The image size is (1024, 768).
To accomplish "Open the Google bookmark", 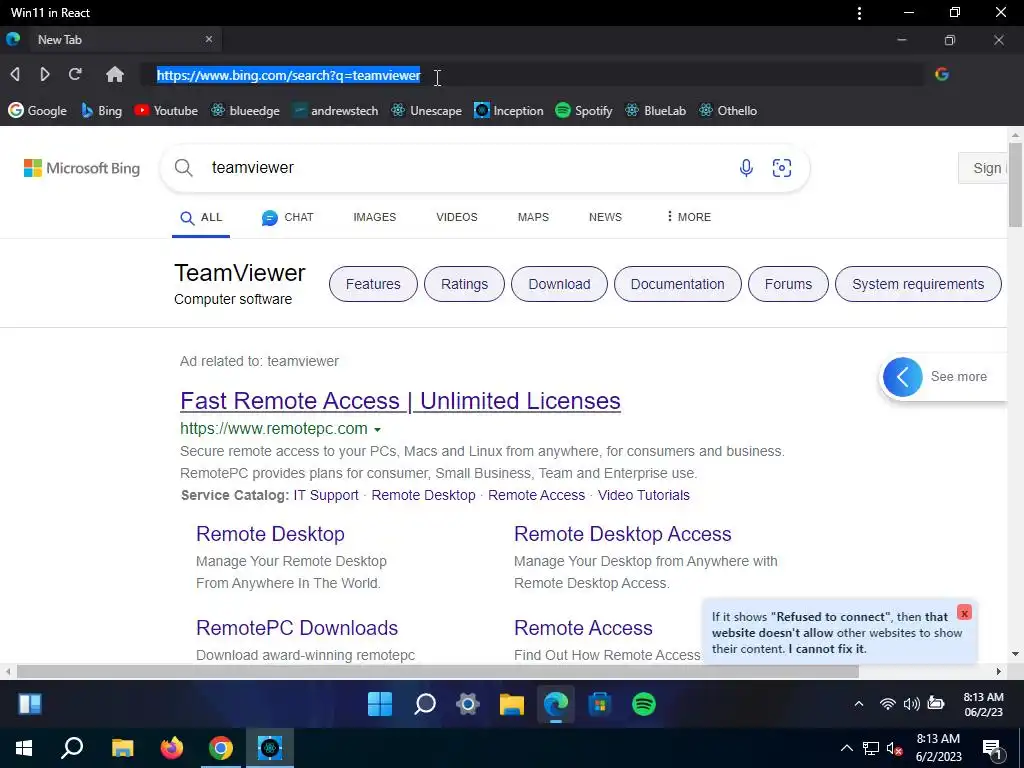I will point(38,110).
